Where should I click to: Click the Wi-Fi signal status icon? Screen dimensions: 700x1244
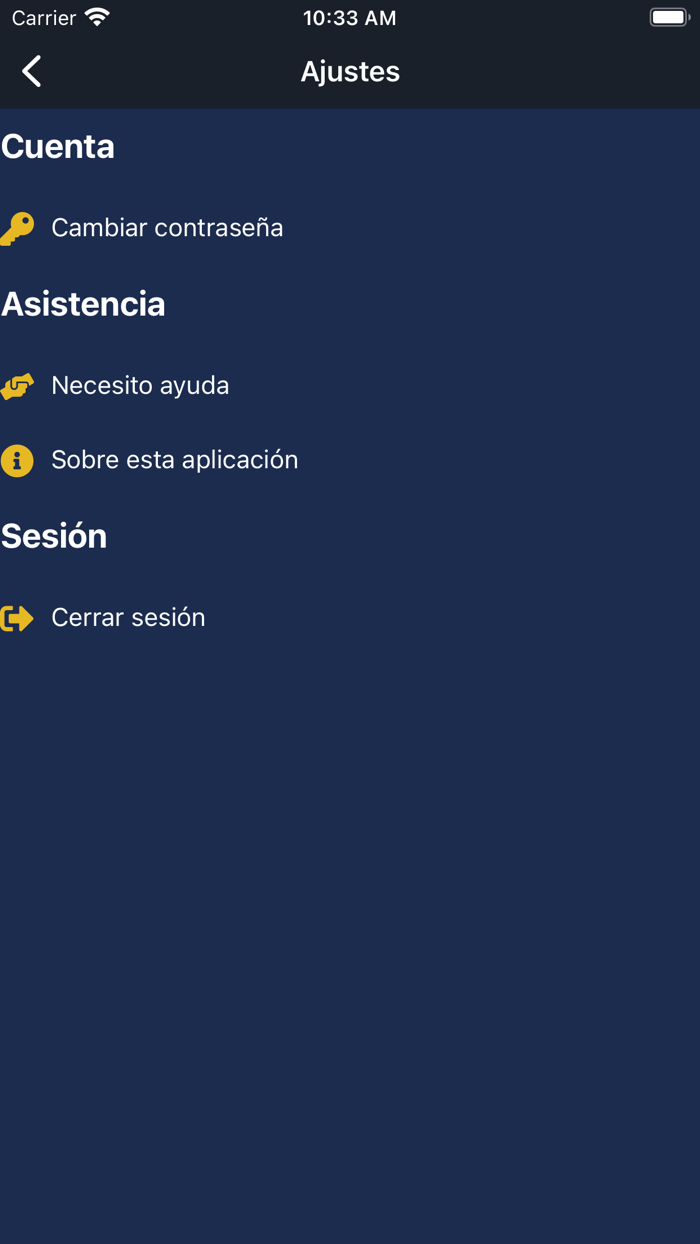pos(97,18)
